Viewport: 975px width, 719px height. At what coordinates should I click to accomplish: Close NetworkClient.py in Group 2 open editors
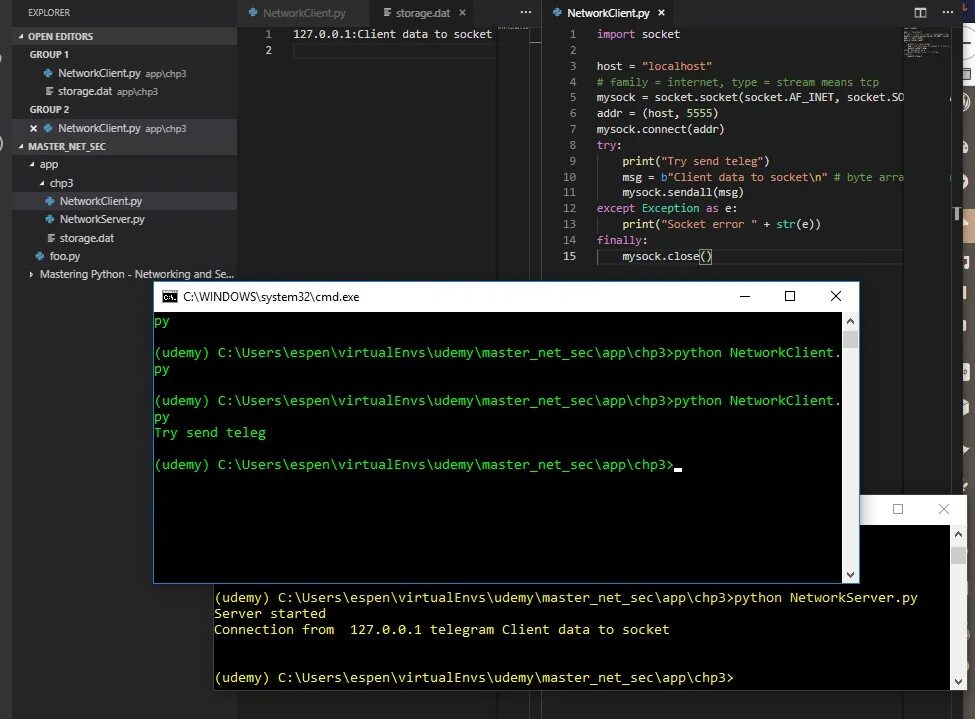click(x=34, y=128)
